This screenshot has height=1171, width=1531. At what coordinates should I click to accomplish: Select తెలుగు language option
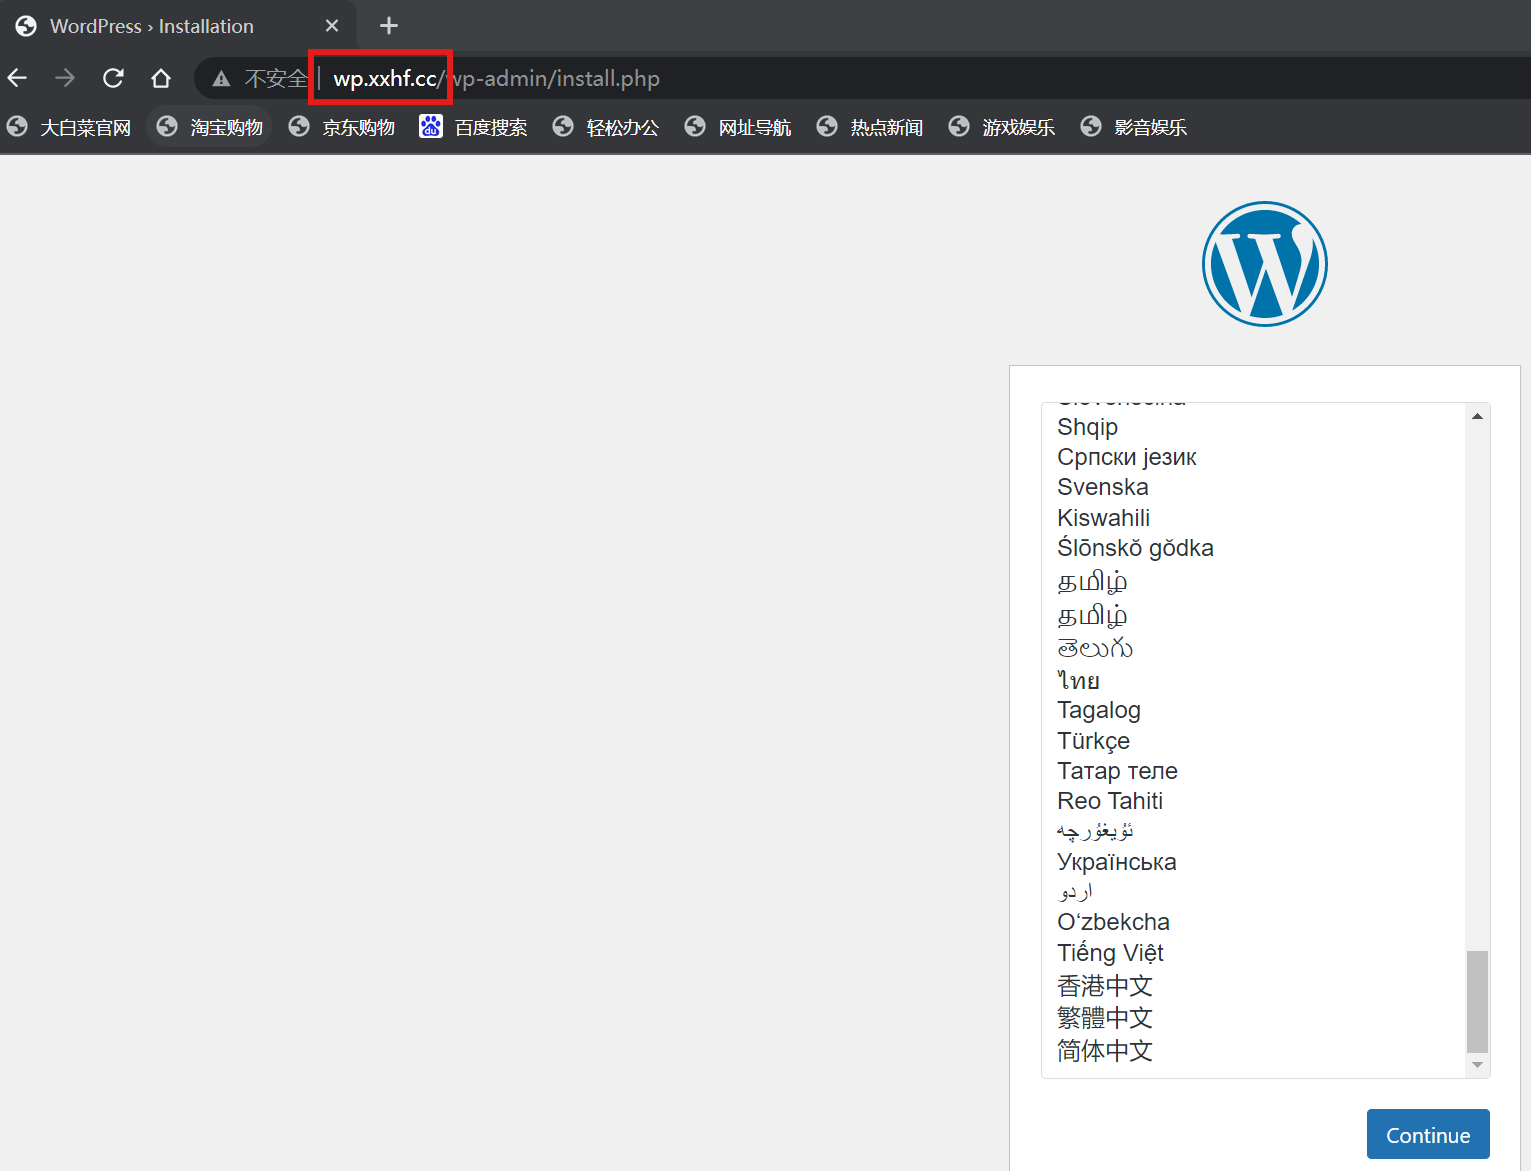click(1253, 648)
